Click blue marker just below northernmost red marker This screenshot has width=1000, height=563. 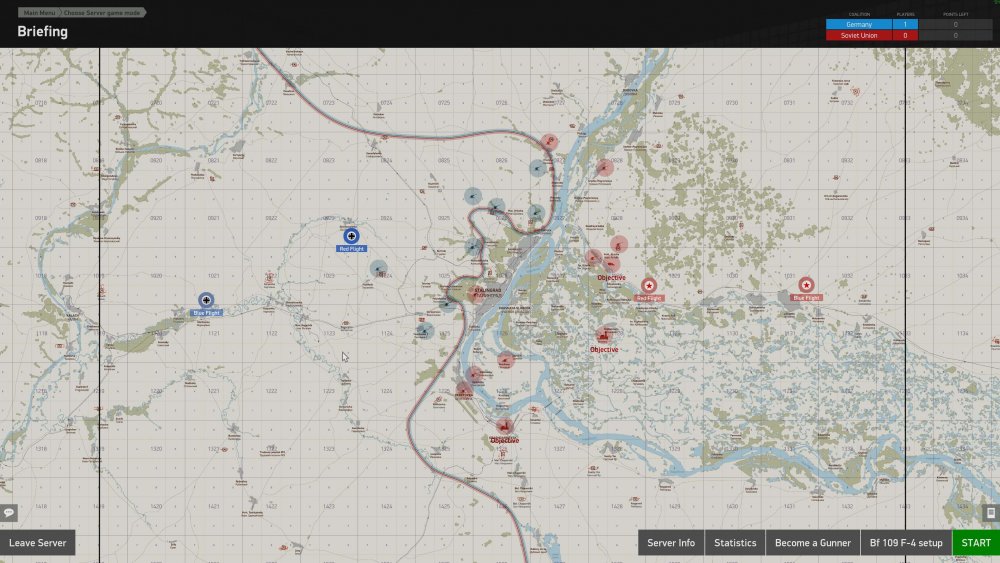click(538, 168)
